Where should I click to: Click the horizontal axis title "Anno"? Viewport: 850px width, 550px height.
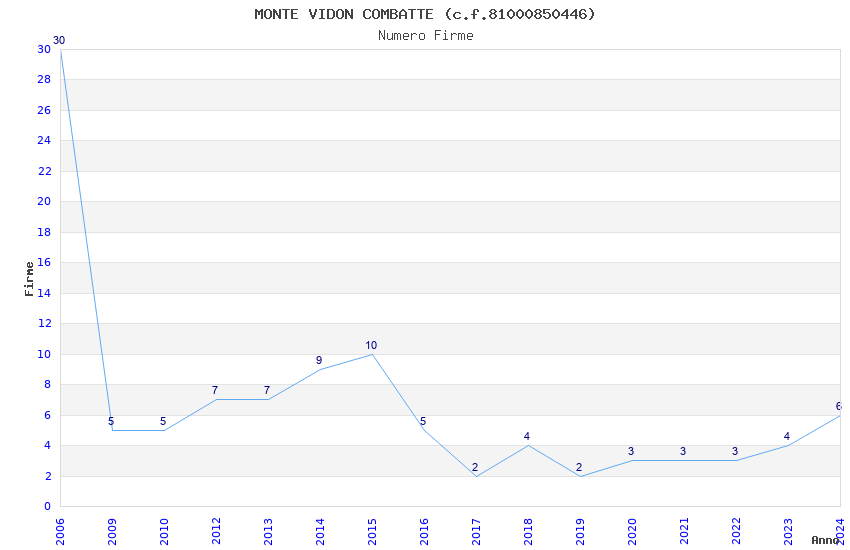[x=825, y=540]
